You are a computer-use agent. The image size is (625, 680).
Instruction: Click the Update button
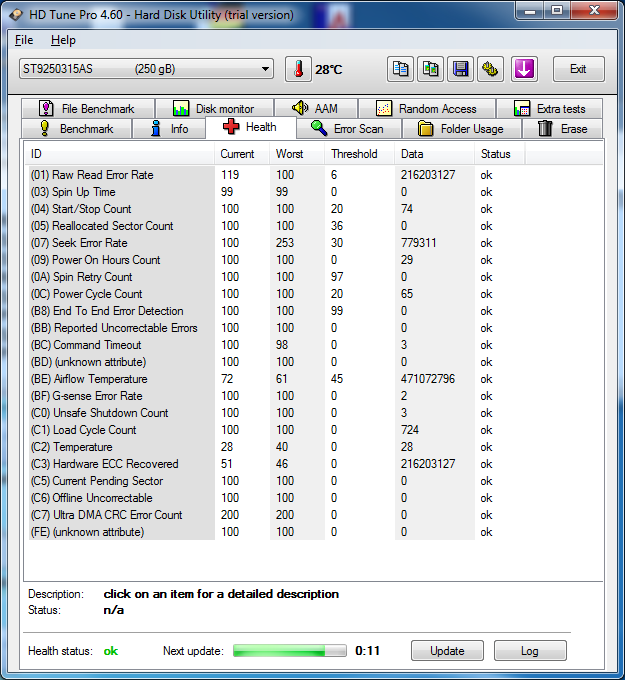tap(447, 651)
